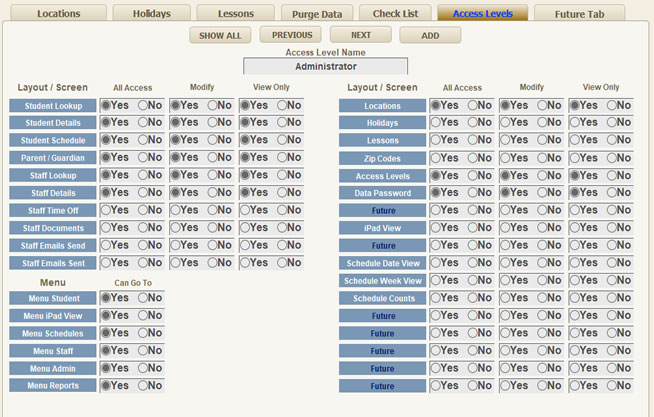The image size is (654, 417).
Task: Set Student Details Modify to No
Action: coord(213,122)
